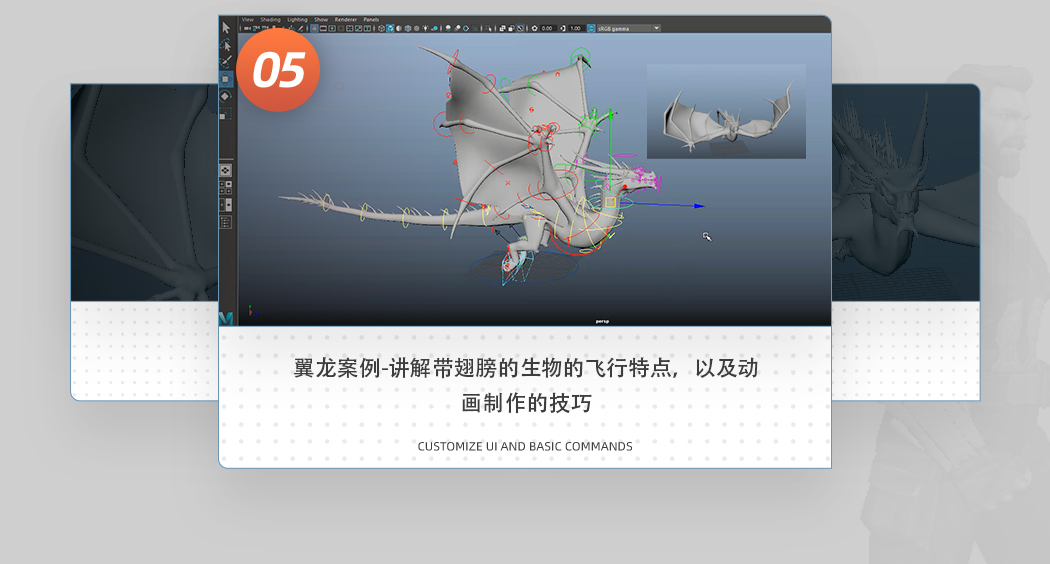1050x564 pixels.
Task: Click the exposure reset icon
Action: tap(534, 28)
